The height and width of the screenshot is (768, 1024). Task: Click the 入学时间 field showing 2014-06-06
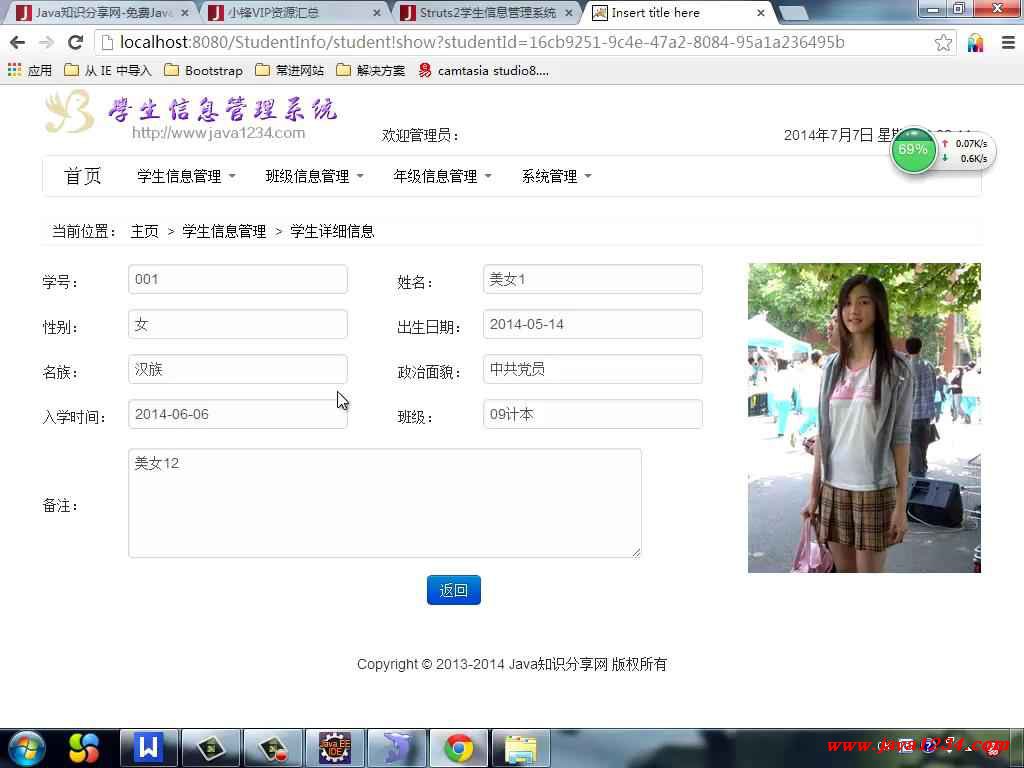click(238, 414)
